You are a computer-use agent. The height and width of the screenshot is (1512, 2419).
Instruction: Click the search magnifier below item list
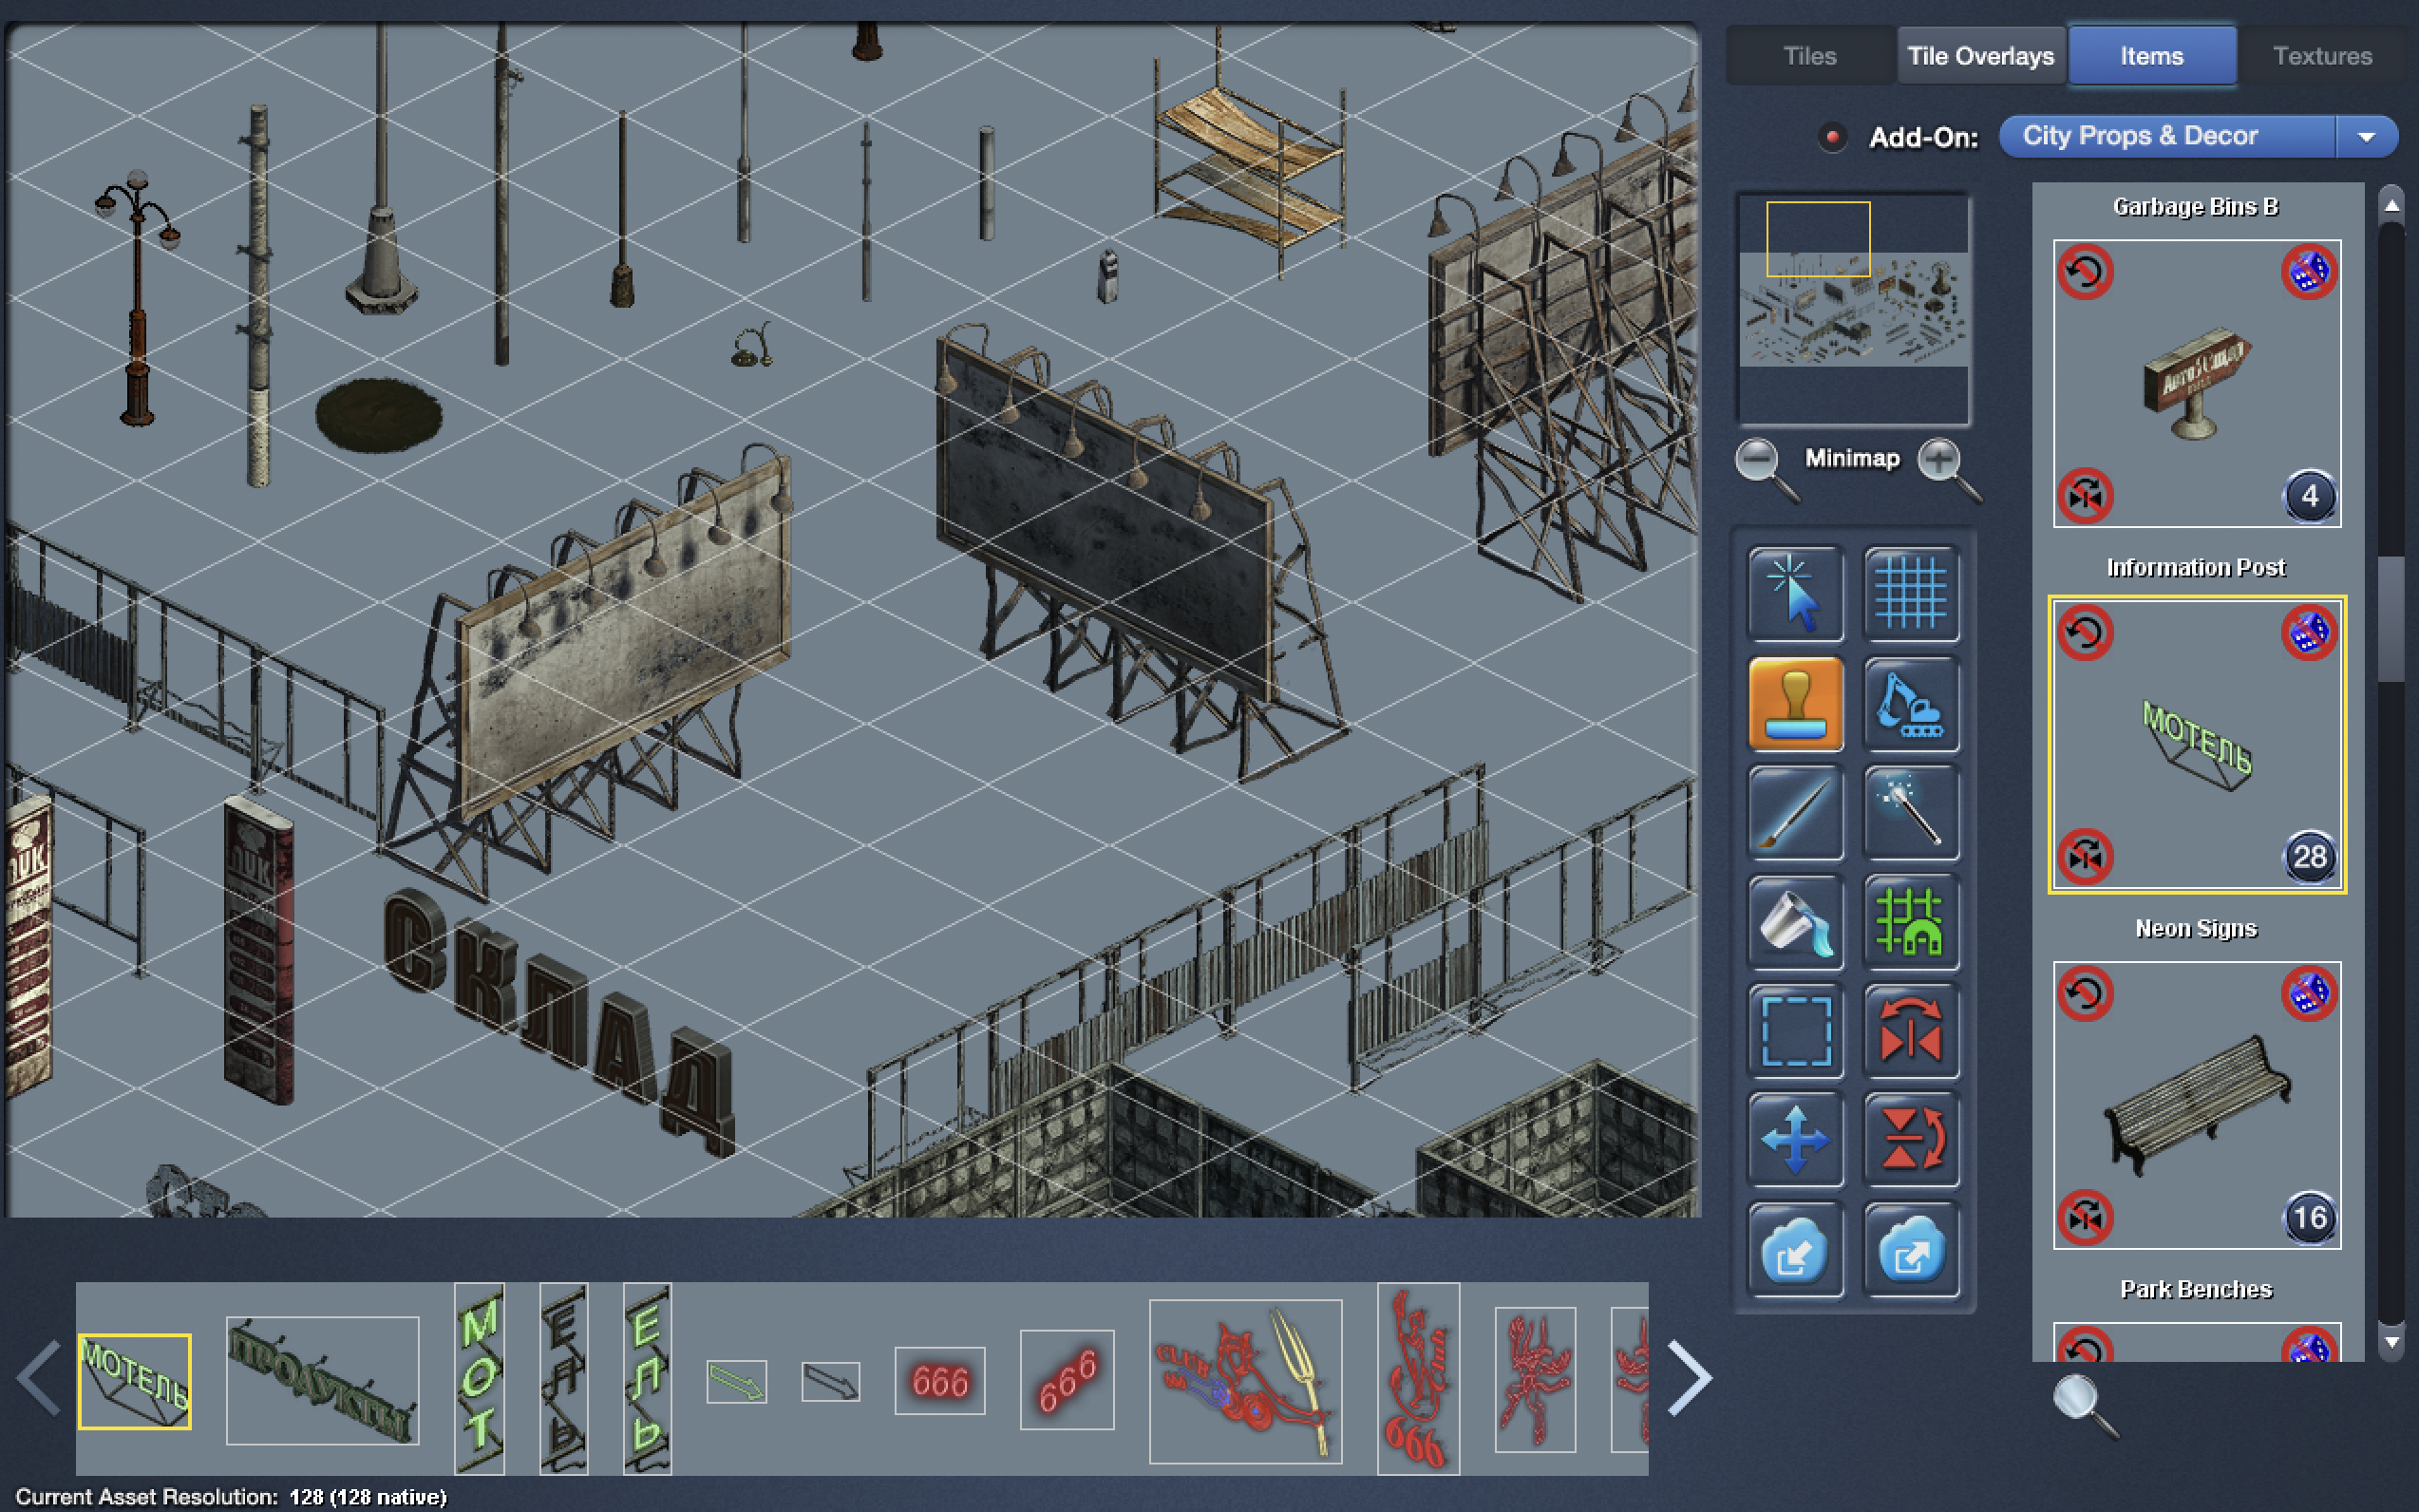tap(2085, 1406)
